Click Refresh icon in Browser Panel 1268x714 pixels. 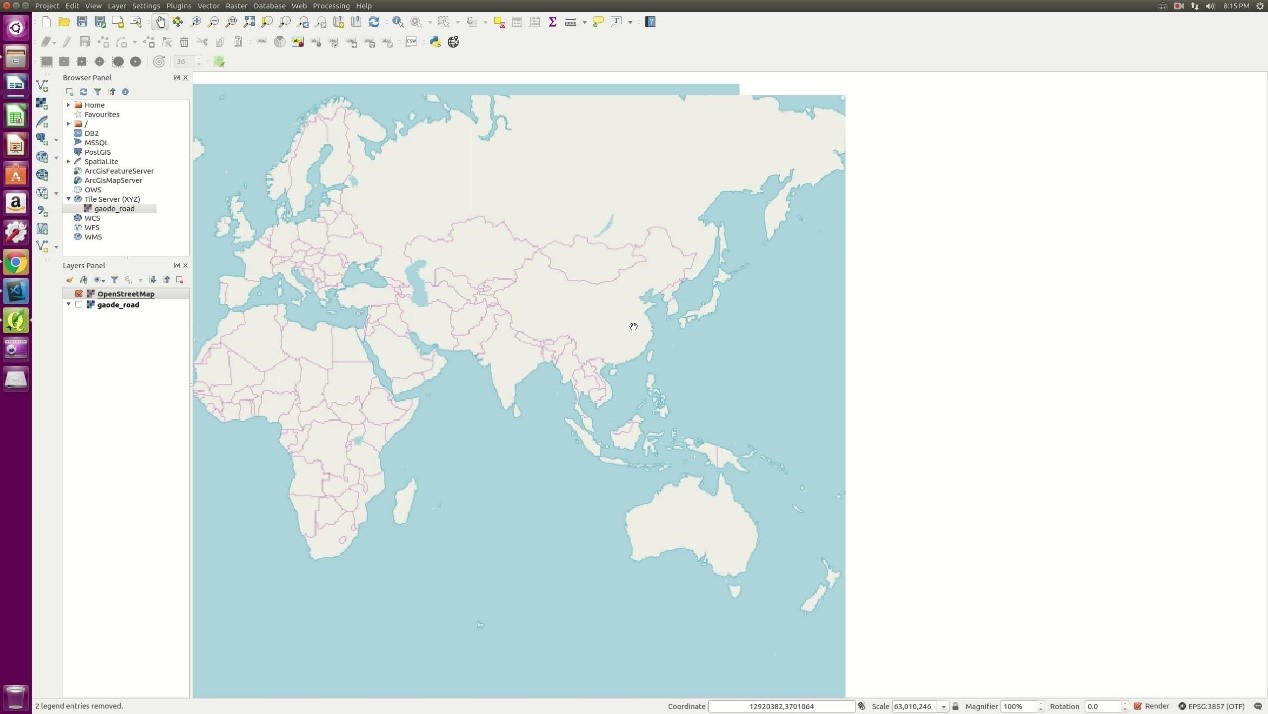(83, 92)
